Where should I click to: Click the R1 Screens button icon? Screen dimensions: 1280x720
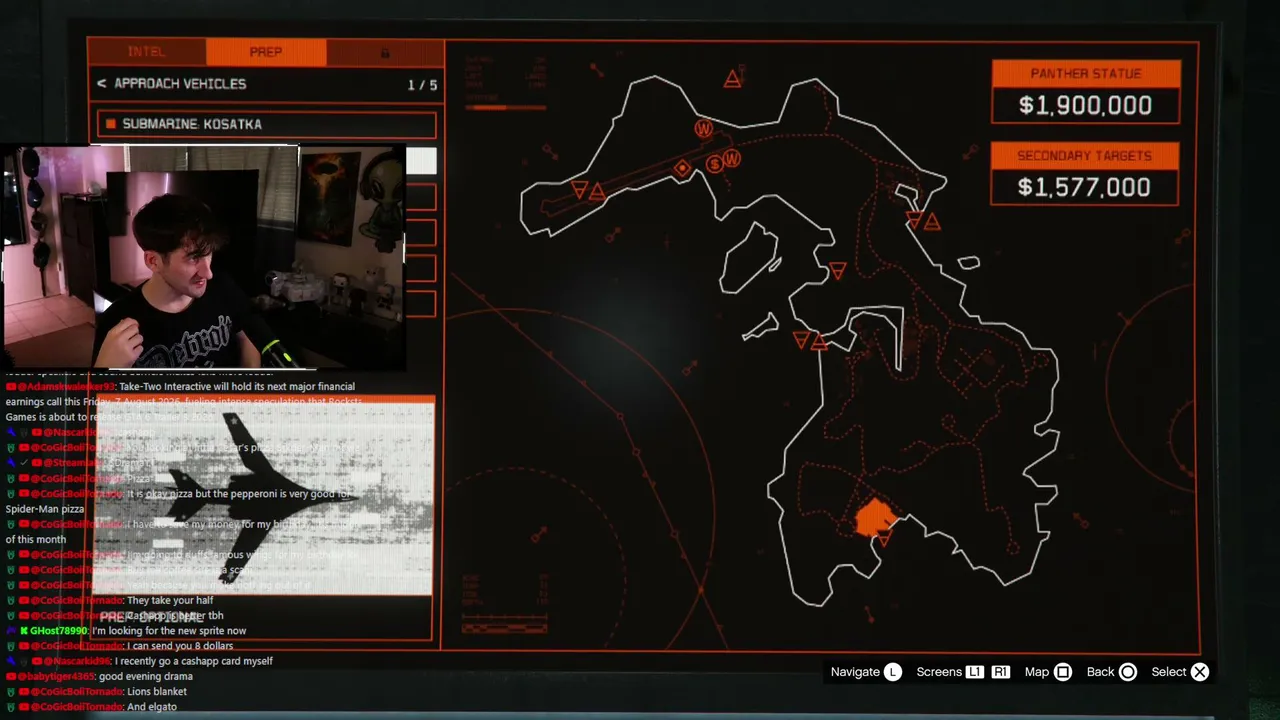[1001, 672]
